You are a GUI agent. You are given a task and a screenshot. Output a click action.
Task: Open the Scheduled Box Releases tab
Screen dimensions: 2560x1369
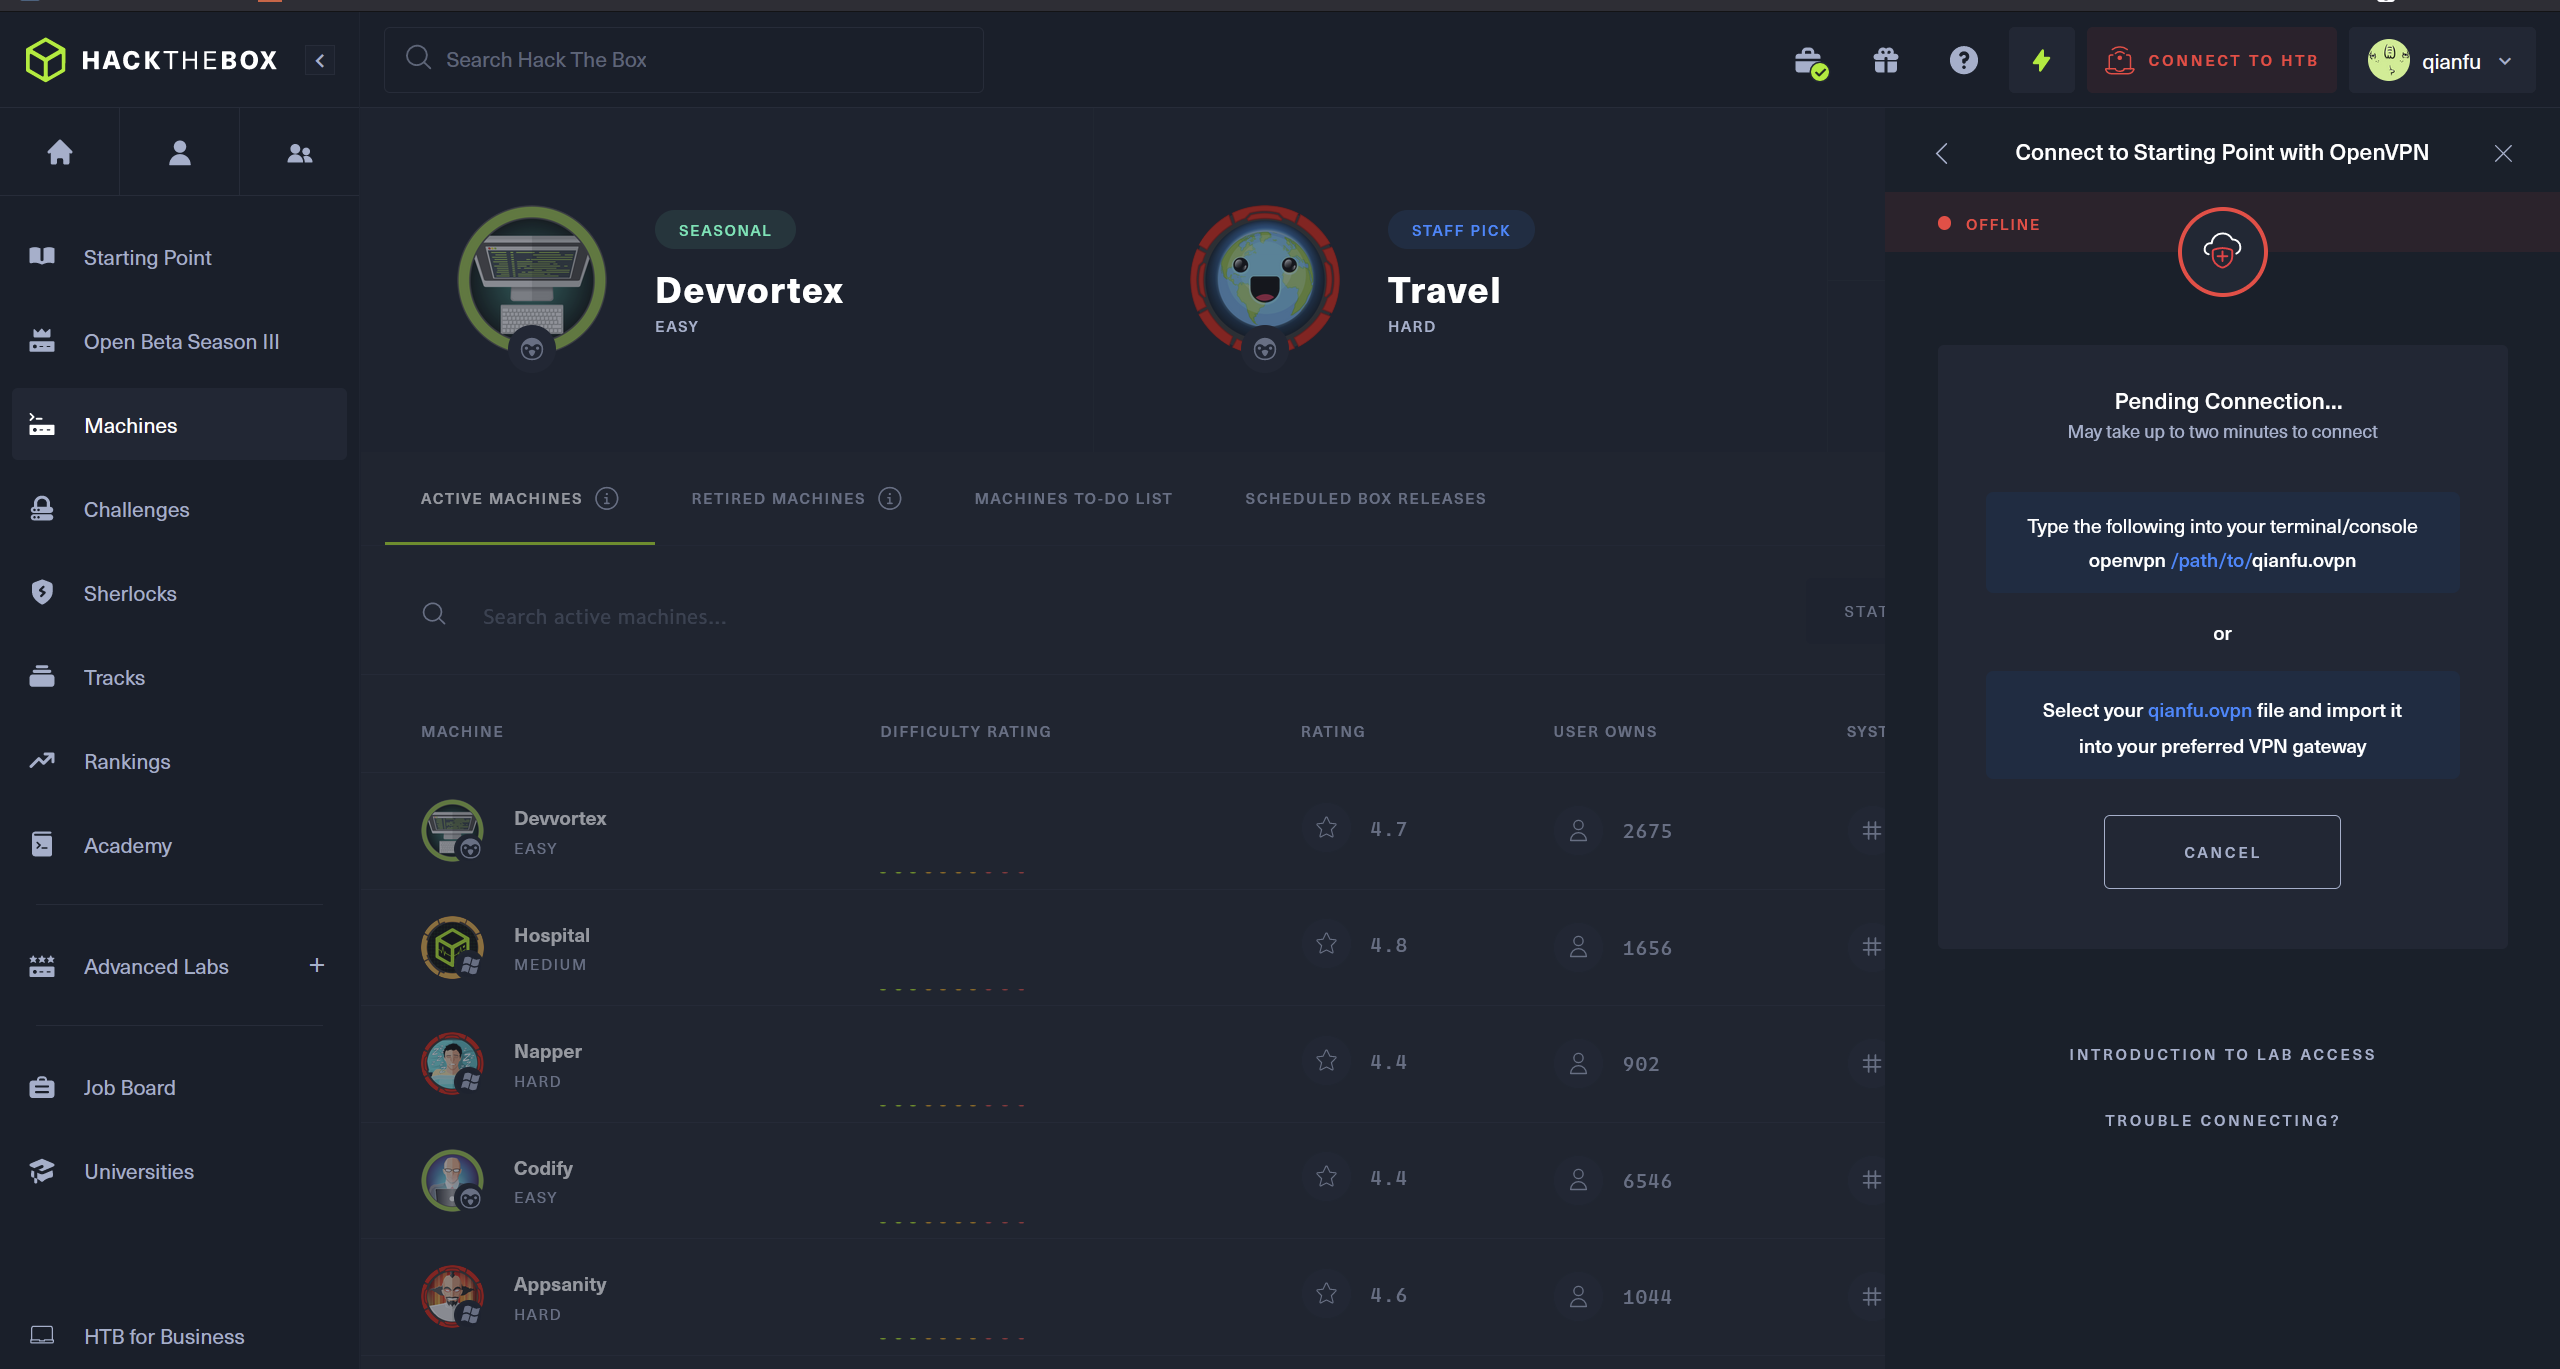1365,498
